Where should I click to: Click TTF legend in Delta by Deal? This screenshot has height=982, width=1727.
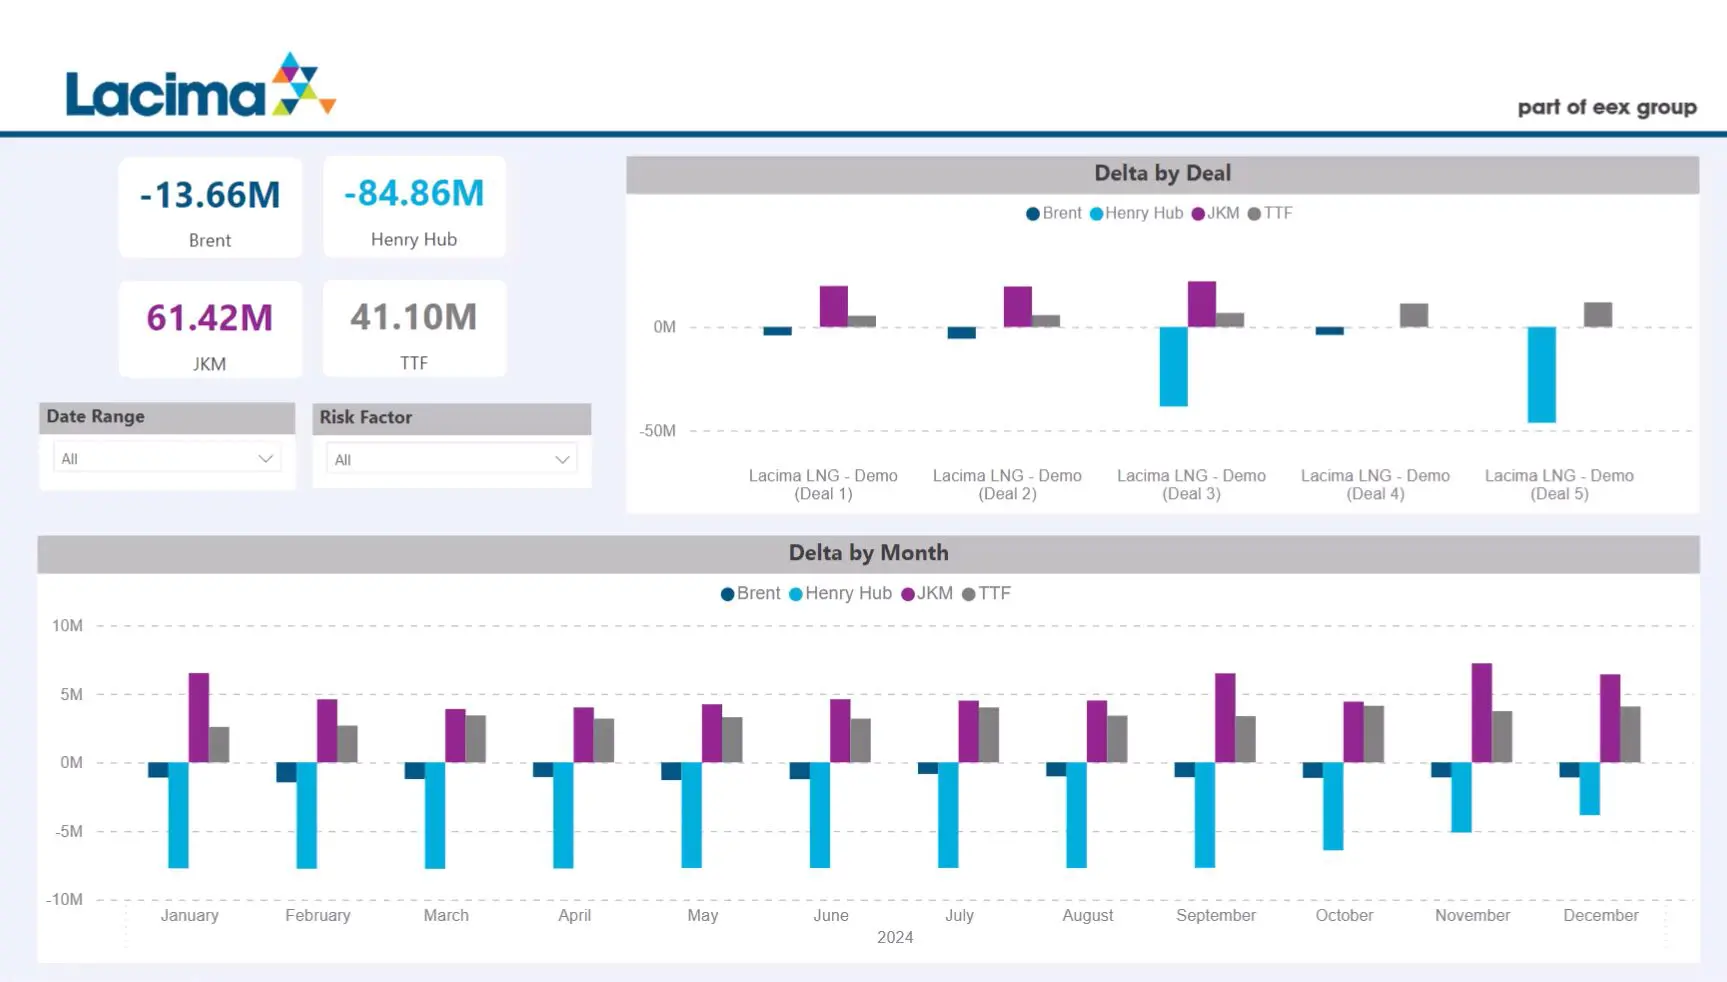(1270, 213)
